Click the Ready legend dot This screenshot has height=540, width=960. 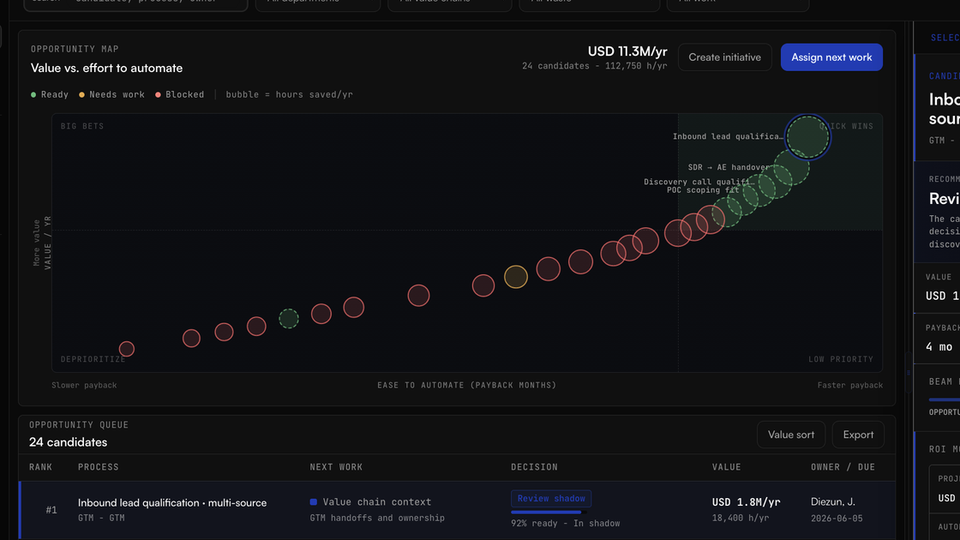34,95
